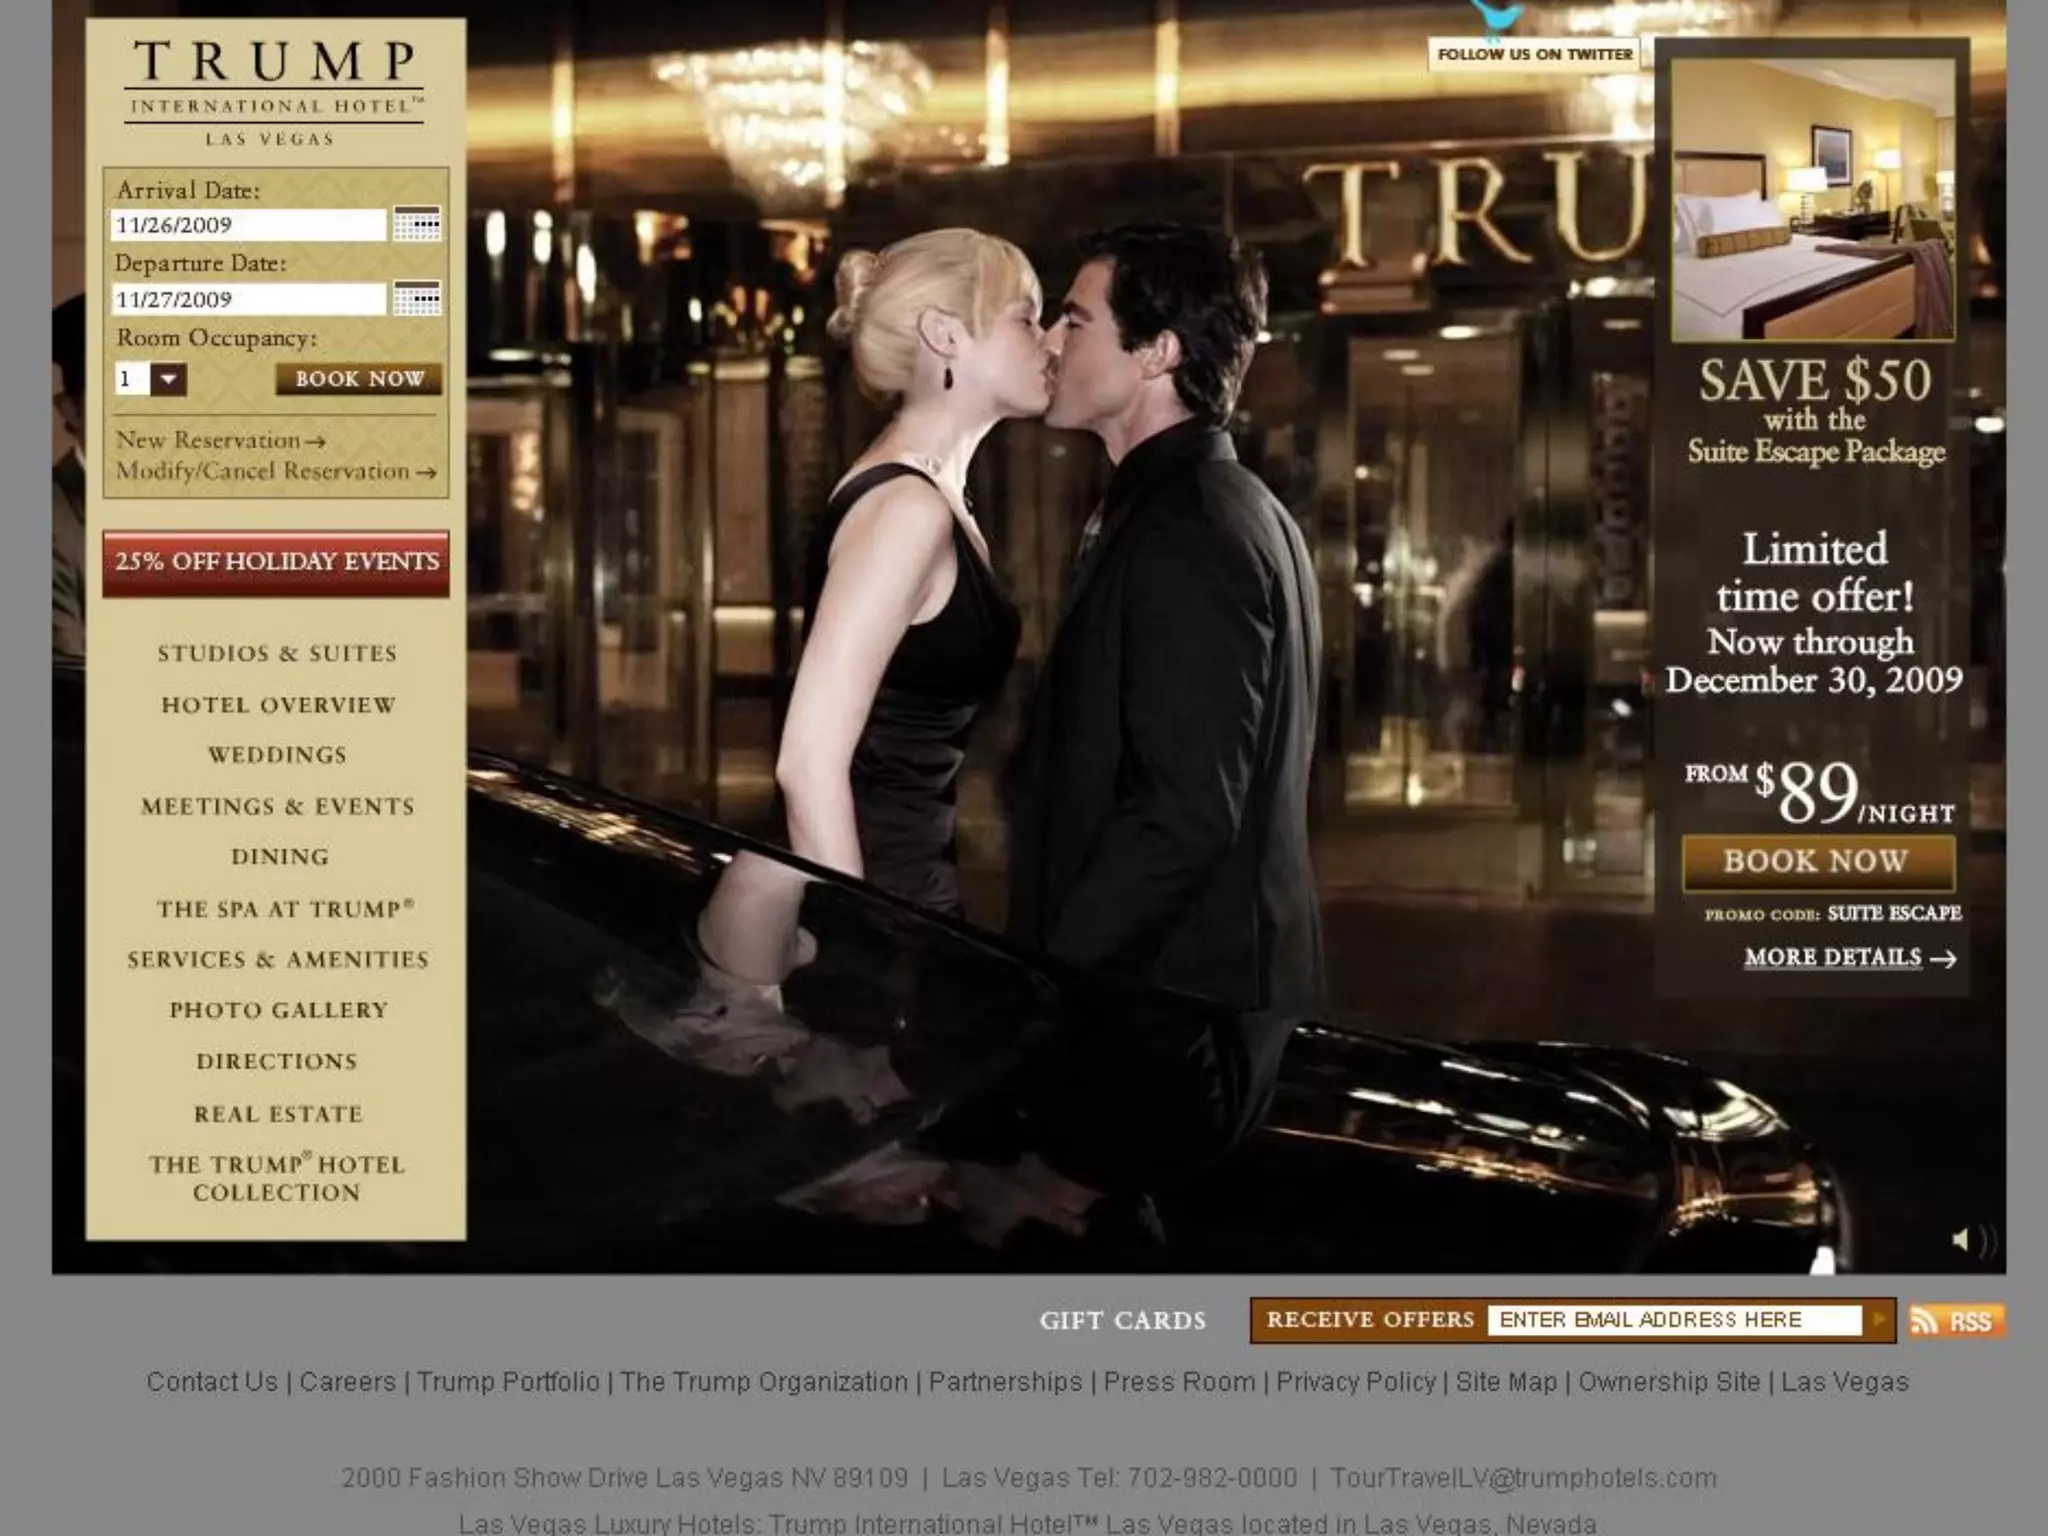
Task: Click the New Reservation arrow link
Action: pos(220,440)
